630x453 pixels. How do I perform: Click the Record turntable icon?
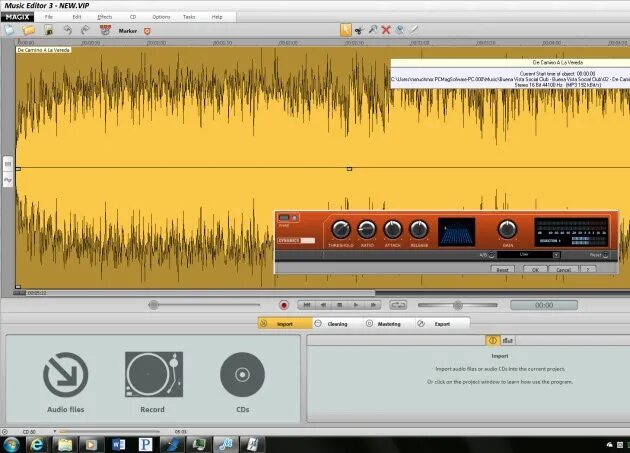(x=154, y=374)
